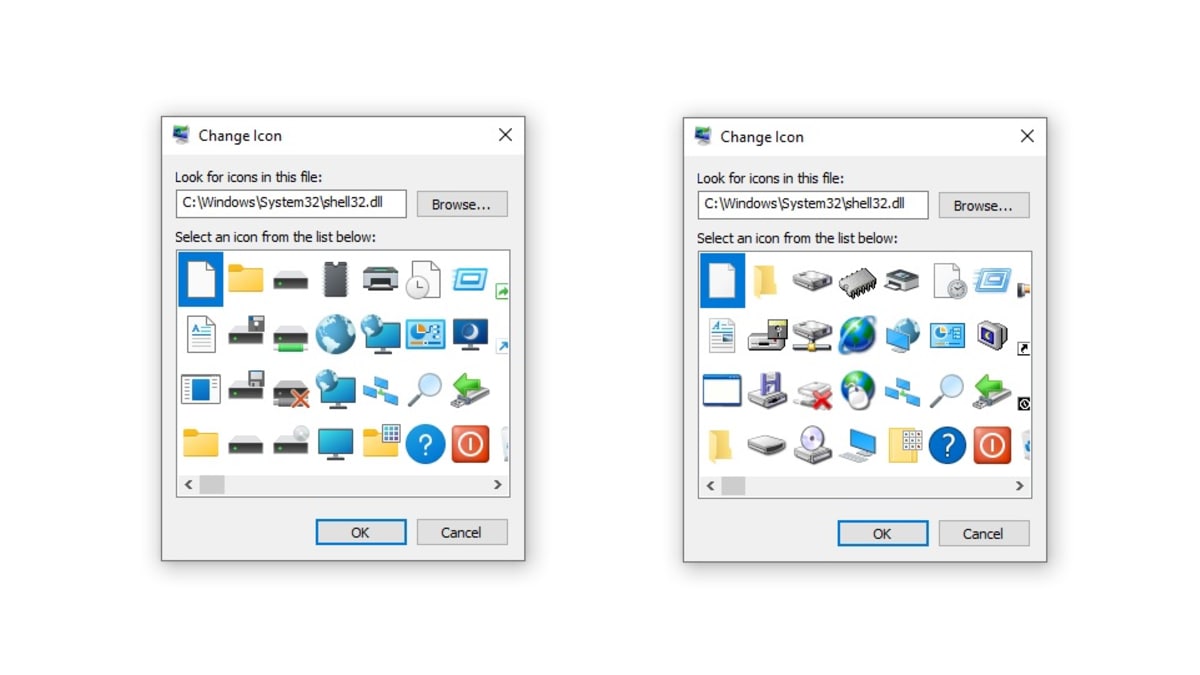Choose the globe with mouse icon in right dialog
This screenshot has width=1200, height=675.
tap(857, 390)
